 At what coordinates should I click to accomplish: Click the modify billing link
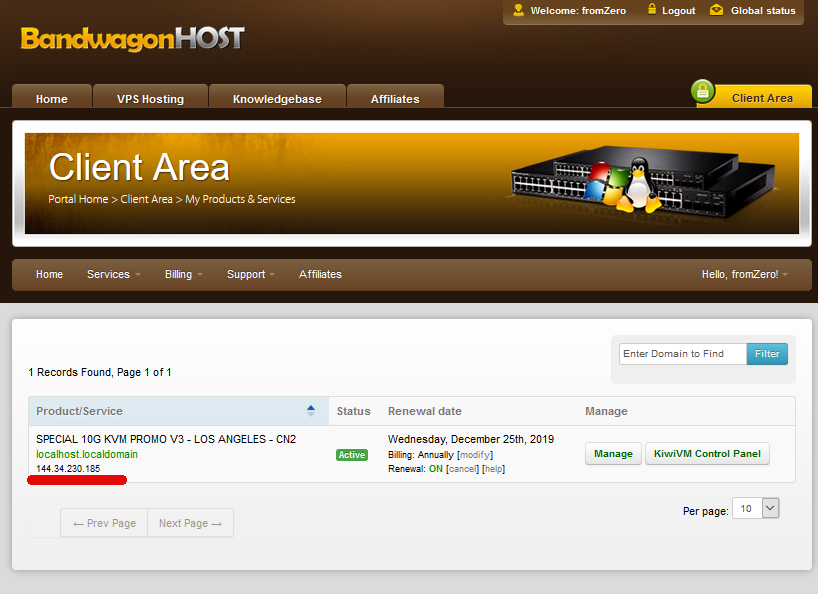point(475,455)
